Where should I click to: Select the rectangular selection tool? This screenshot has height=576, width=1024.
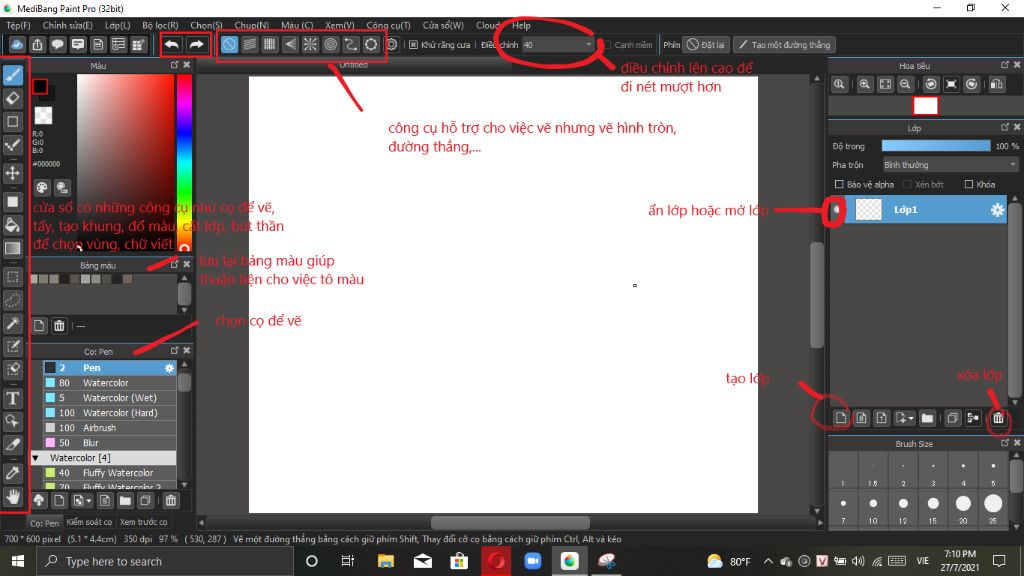[x=13, y=277]
